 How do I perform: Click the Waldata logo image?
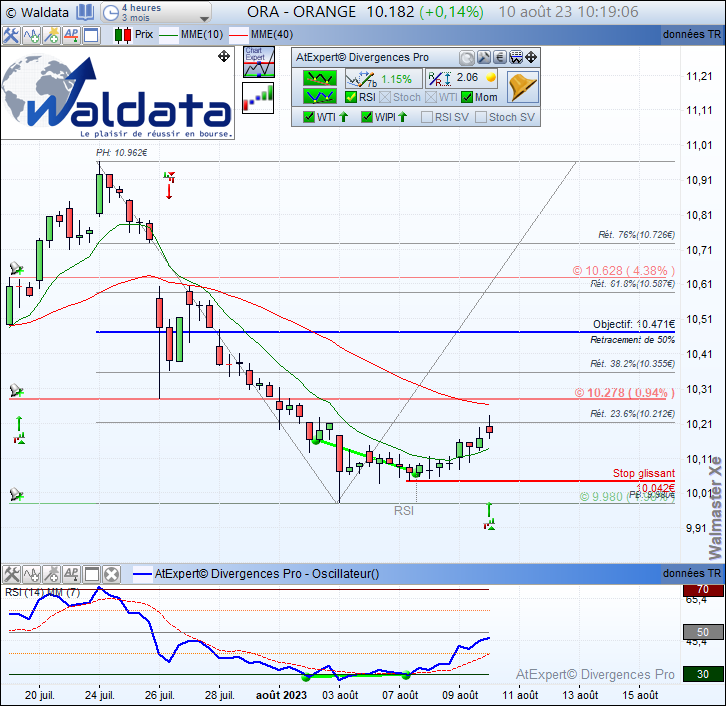(118, 93)
